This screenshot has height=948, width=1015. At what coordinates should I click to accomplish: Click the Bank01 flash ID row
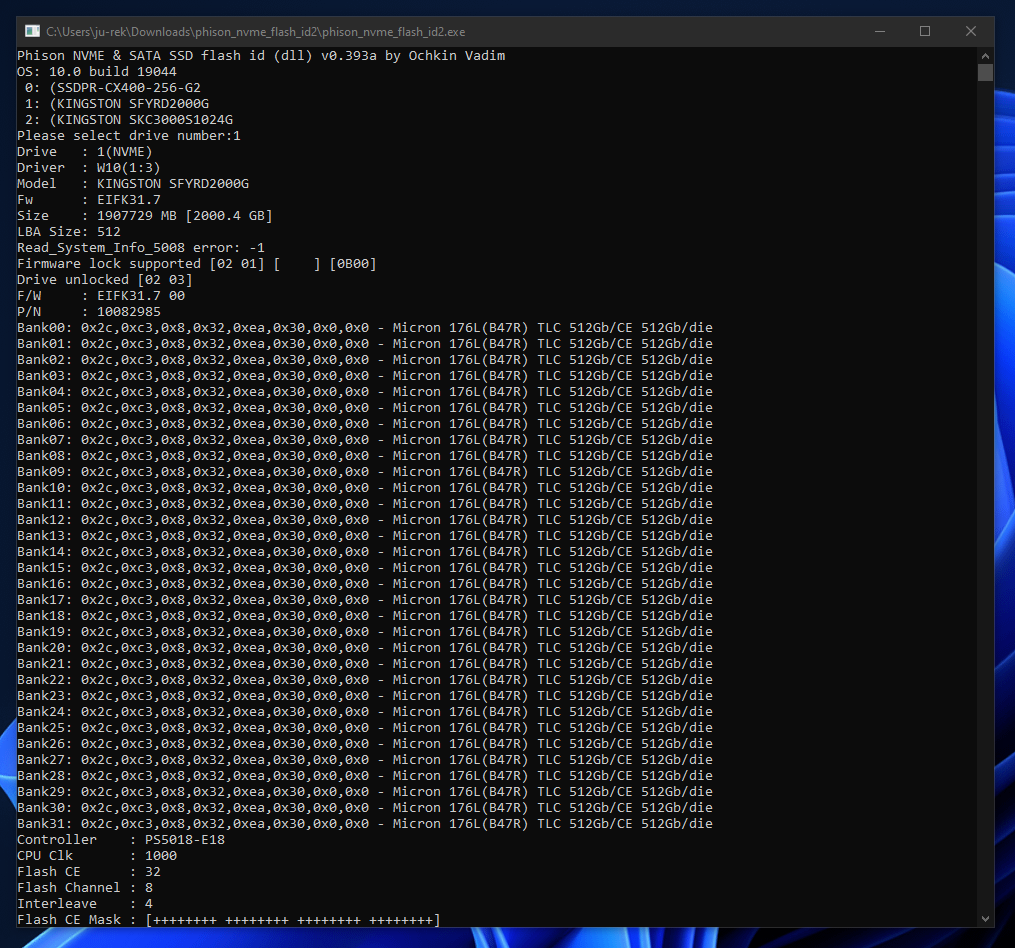(364, 343)
